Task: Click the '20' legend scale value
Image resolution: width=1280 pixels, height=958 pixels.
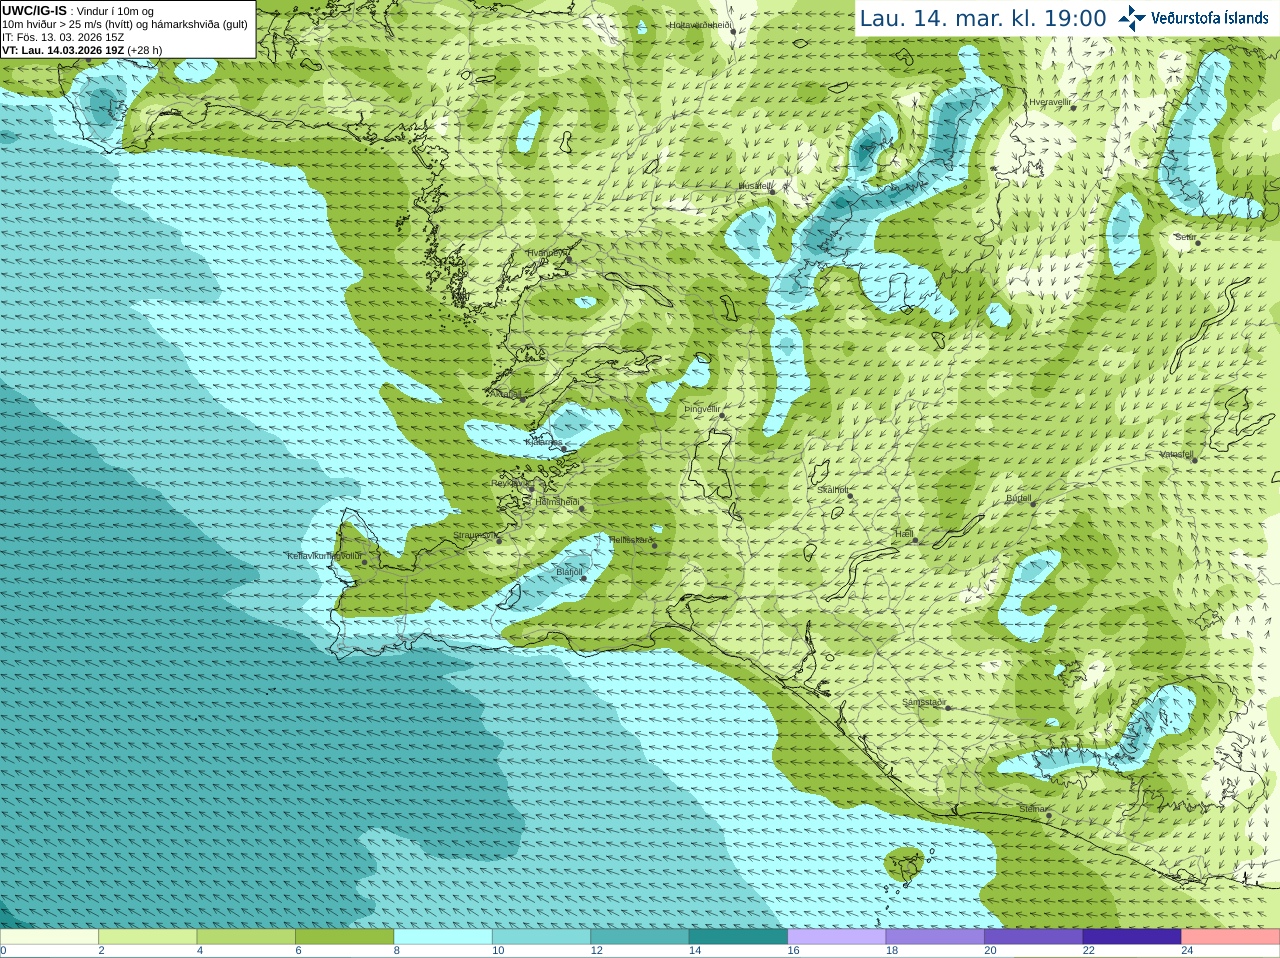Action: [x=990, y=951]
